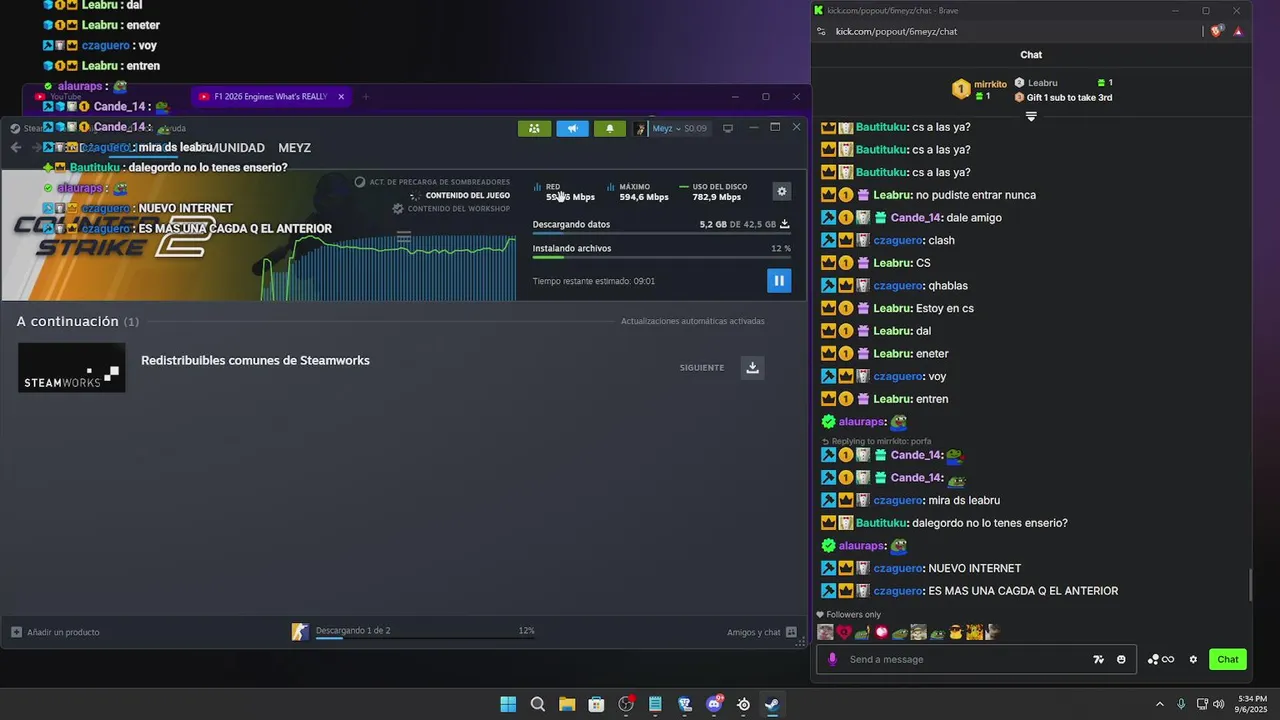Click the Kick chat scrollbar
The height and width of the screenshot is (720, 1280).
point(1250,586)
